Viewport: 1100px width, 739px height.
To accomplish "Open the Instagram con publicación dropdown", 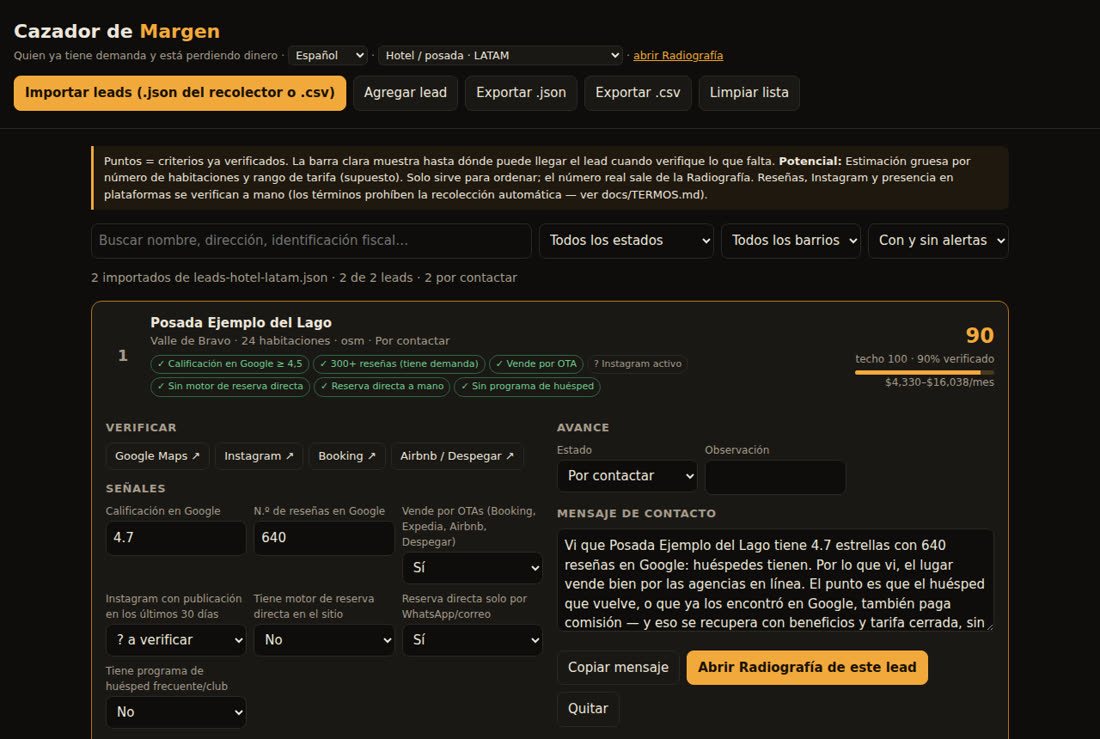I will [x=176, y=640].
